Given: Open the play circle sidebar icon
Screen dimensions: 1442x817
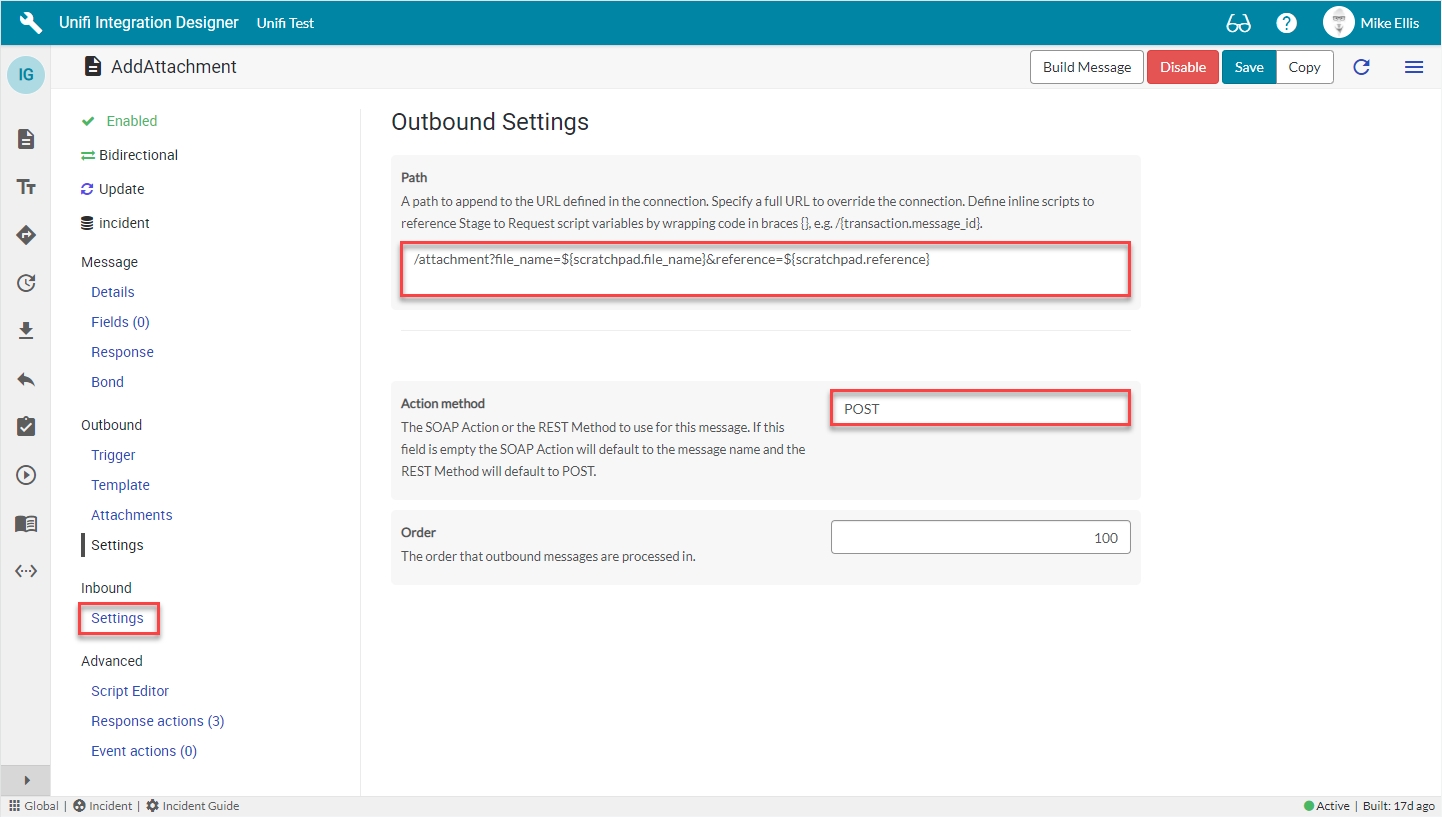Looking at the screenshot, I should [26, 475].
